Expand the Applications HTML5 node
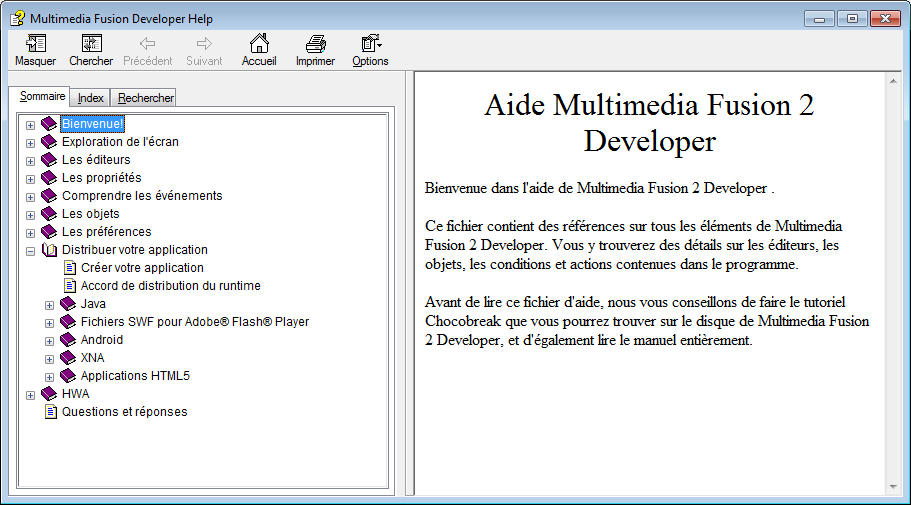This screenshot has width=911, height=505. click(49, 377)
